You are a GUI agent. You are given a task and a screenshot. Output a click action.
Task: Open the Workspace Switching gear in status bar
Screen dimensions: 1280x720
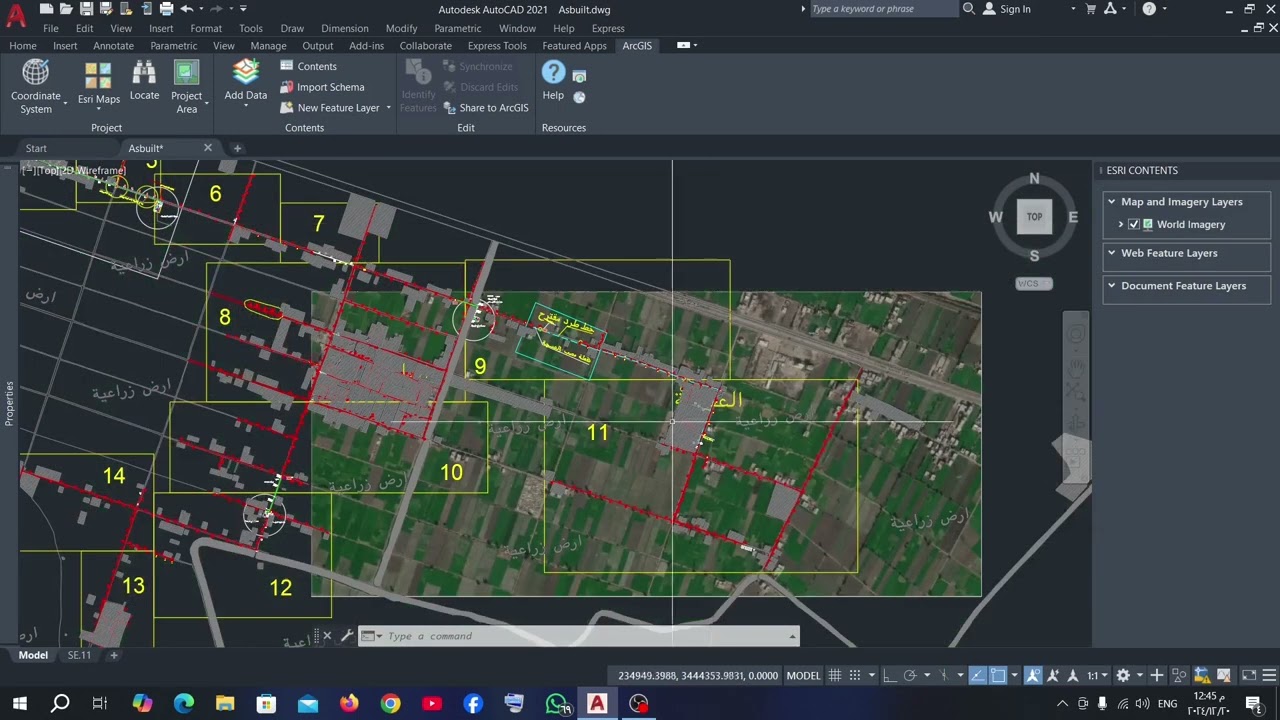point(1123,675)
